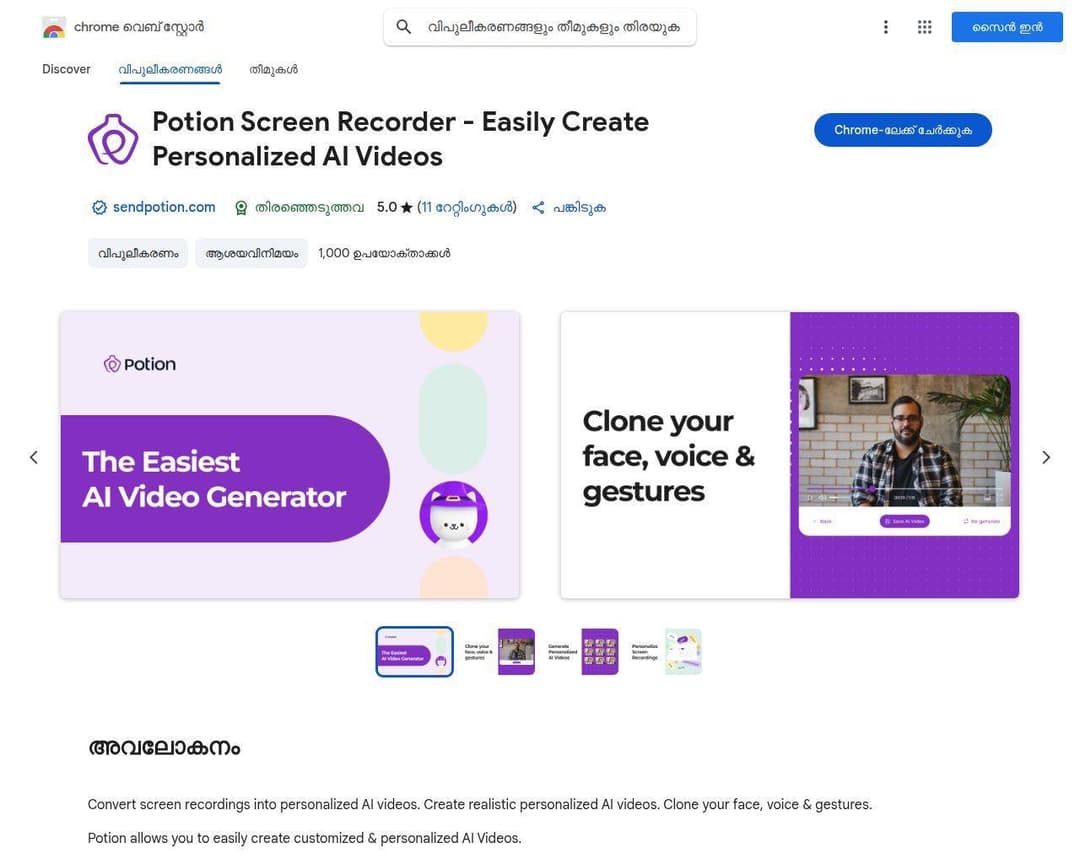The height and width of the screenshot is (864, 1080).
Task: Switch to the Discover tab
Action: [66, 69]
